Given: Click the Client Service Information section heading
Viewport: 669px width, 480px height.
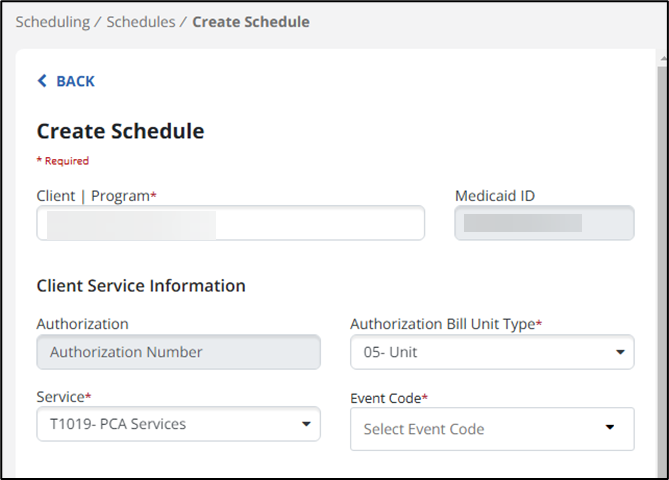Looking at the screenshot, I should tap(141, 286).
